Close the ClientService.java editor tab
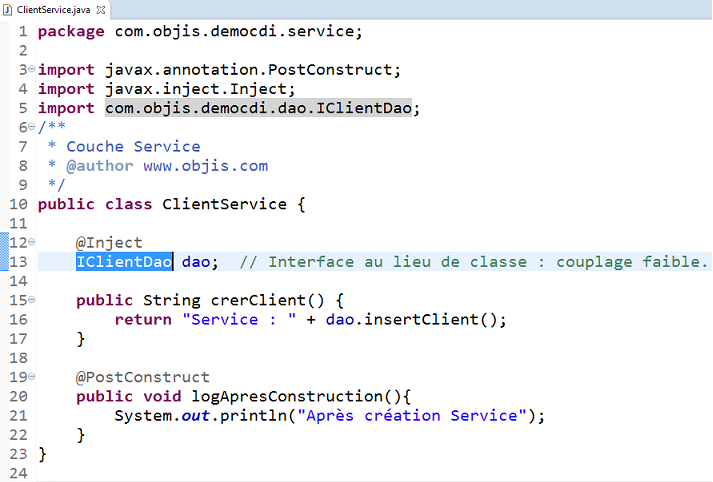713x482 pixels. (101, 8)
